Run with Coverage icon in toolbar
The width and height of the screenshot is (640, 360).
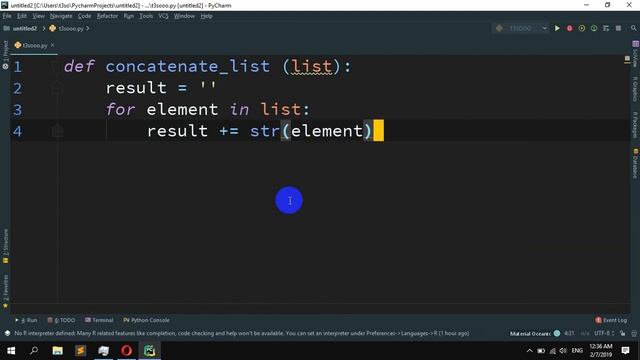(x=582, y=28)
